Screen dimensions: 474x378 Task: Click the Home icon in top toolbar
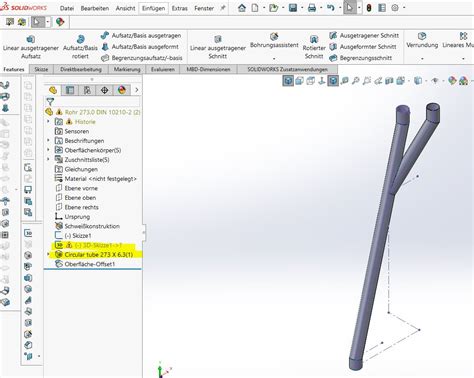click(x=242, y=8)
